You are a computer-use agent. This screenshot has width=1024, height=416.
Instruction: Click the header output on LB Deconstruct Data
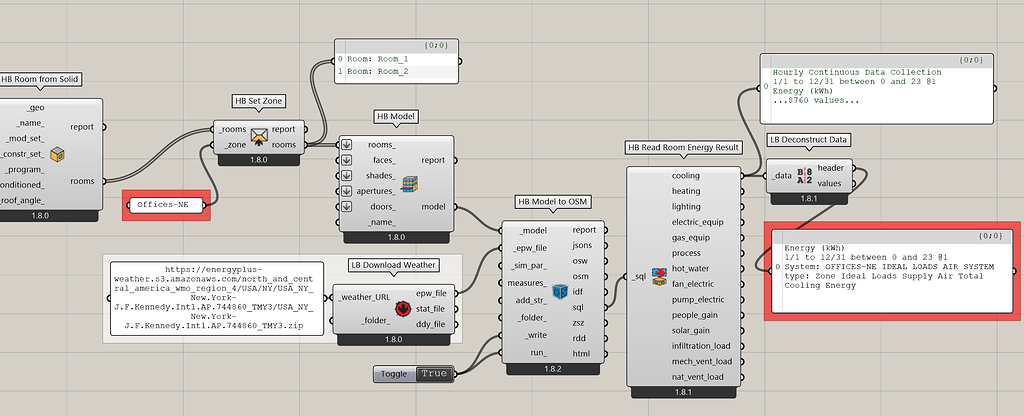830,168
